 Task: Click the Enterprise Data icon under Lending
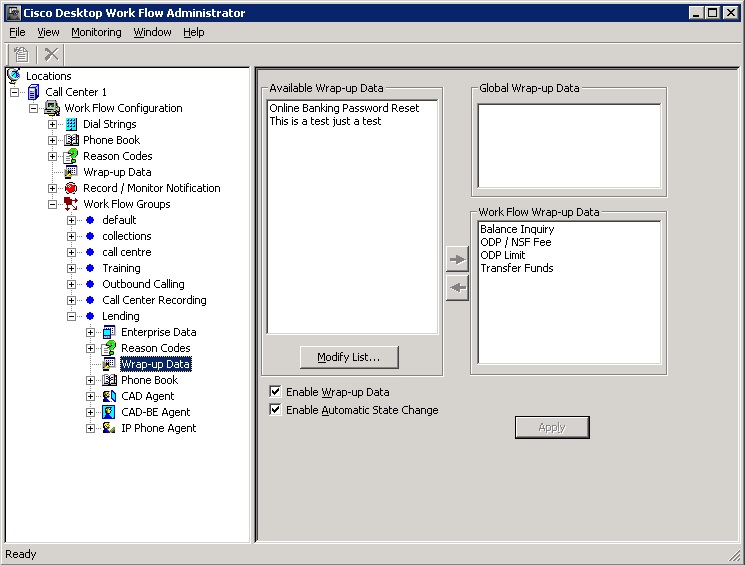click(109, 332)
